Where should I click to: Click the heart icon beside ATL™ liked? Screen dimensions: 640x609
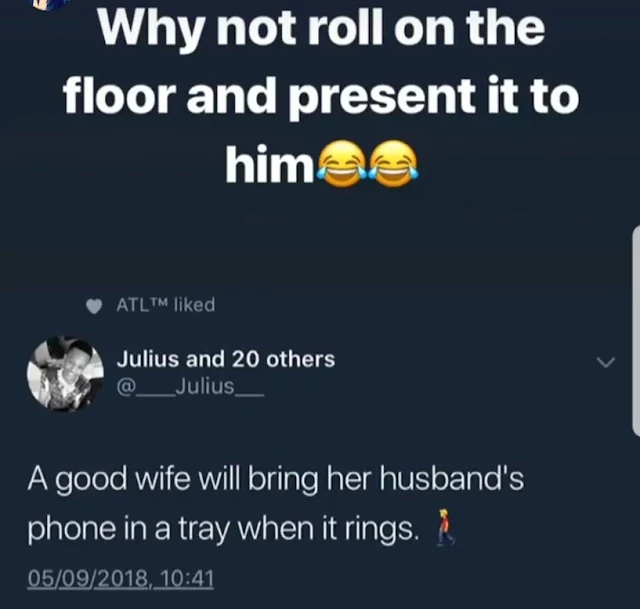(x=94, y=306)
